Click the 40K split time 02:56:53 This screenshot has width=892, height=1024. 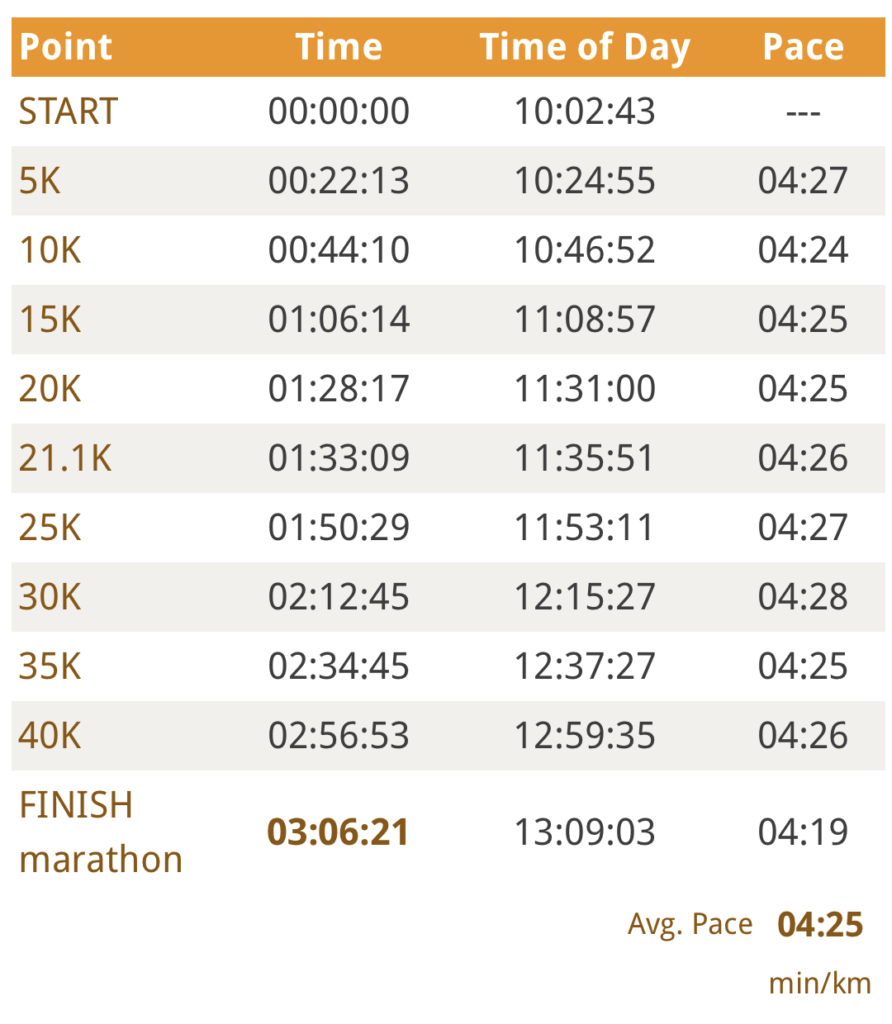(x=338, y=736)
